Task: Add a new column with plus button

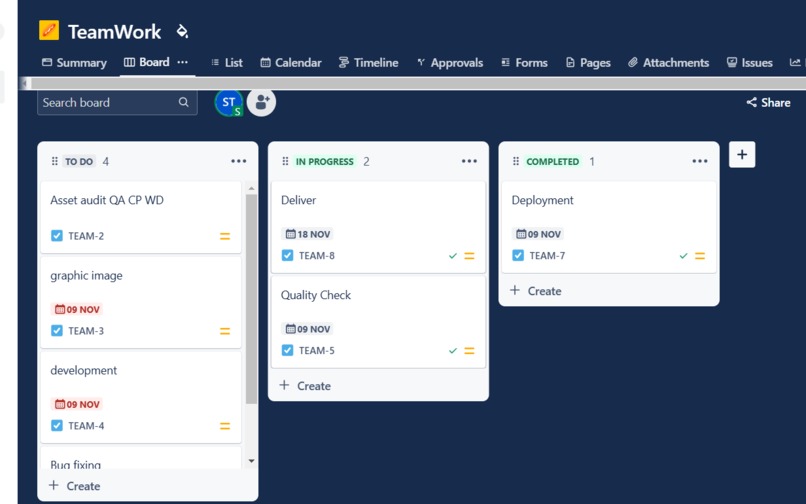Action: (742, 154)
